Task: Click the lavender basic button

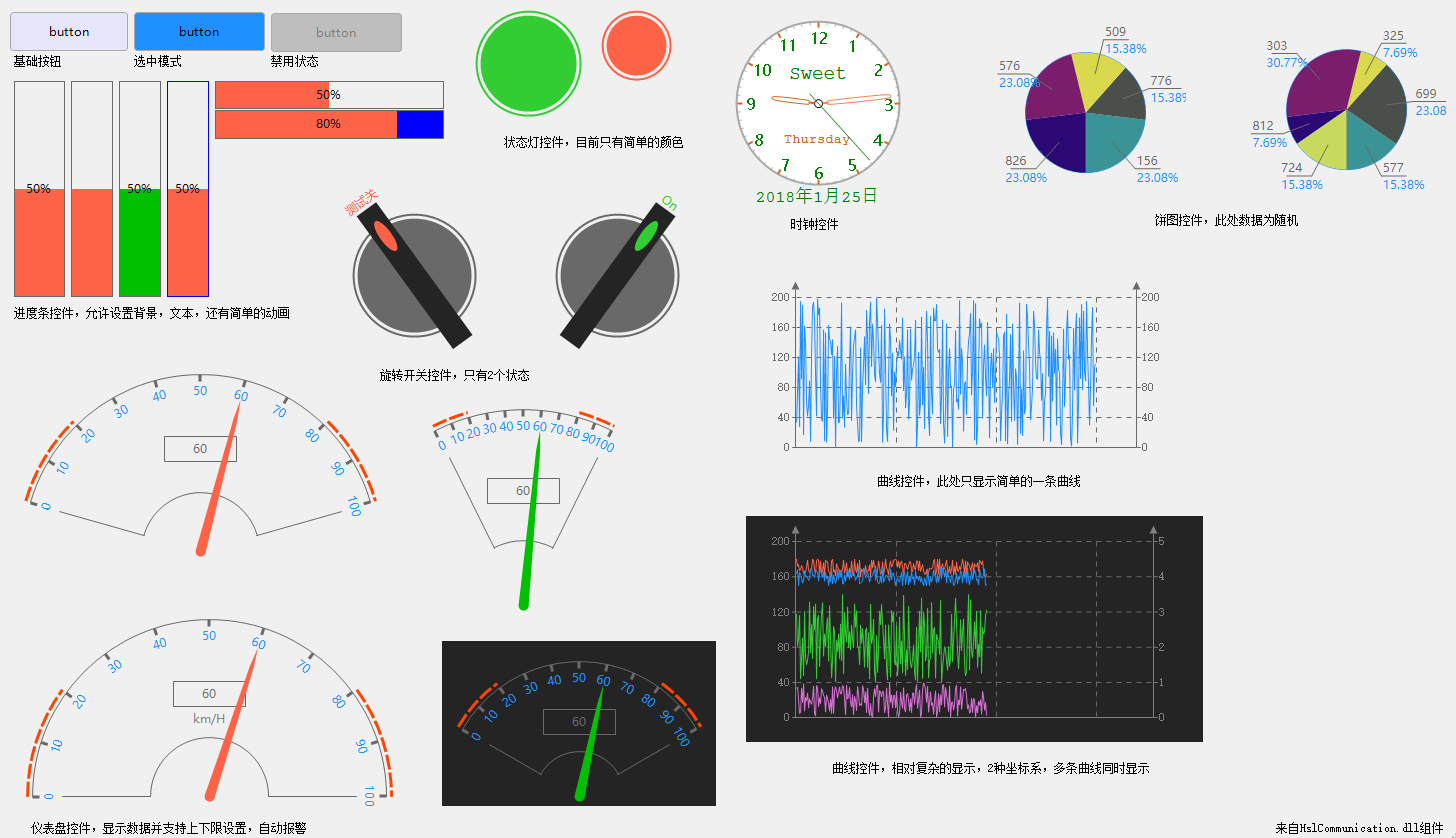Action: click(x=69, y=32)
